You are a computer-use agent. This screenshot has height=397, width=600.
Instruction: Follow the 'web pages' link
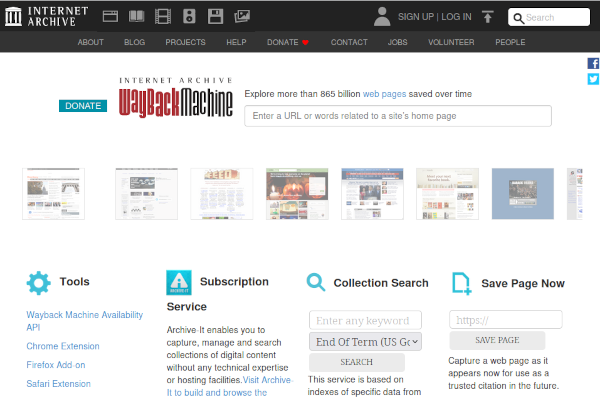(384, 94)
